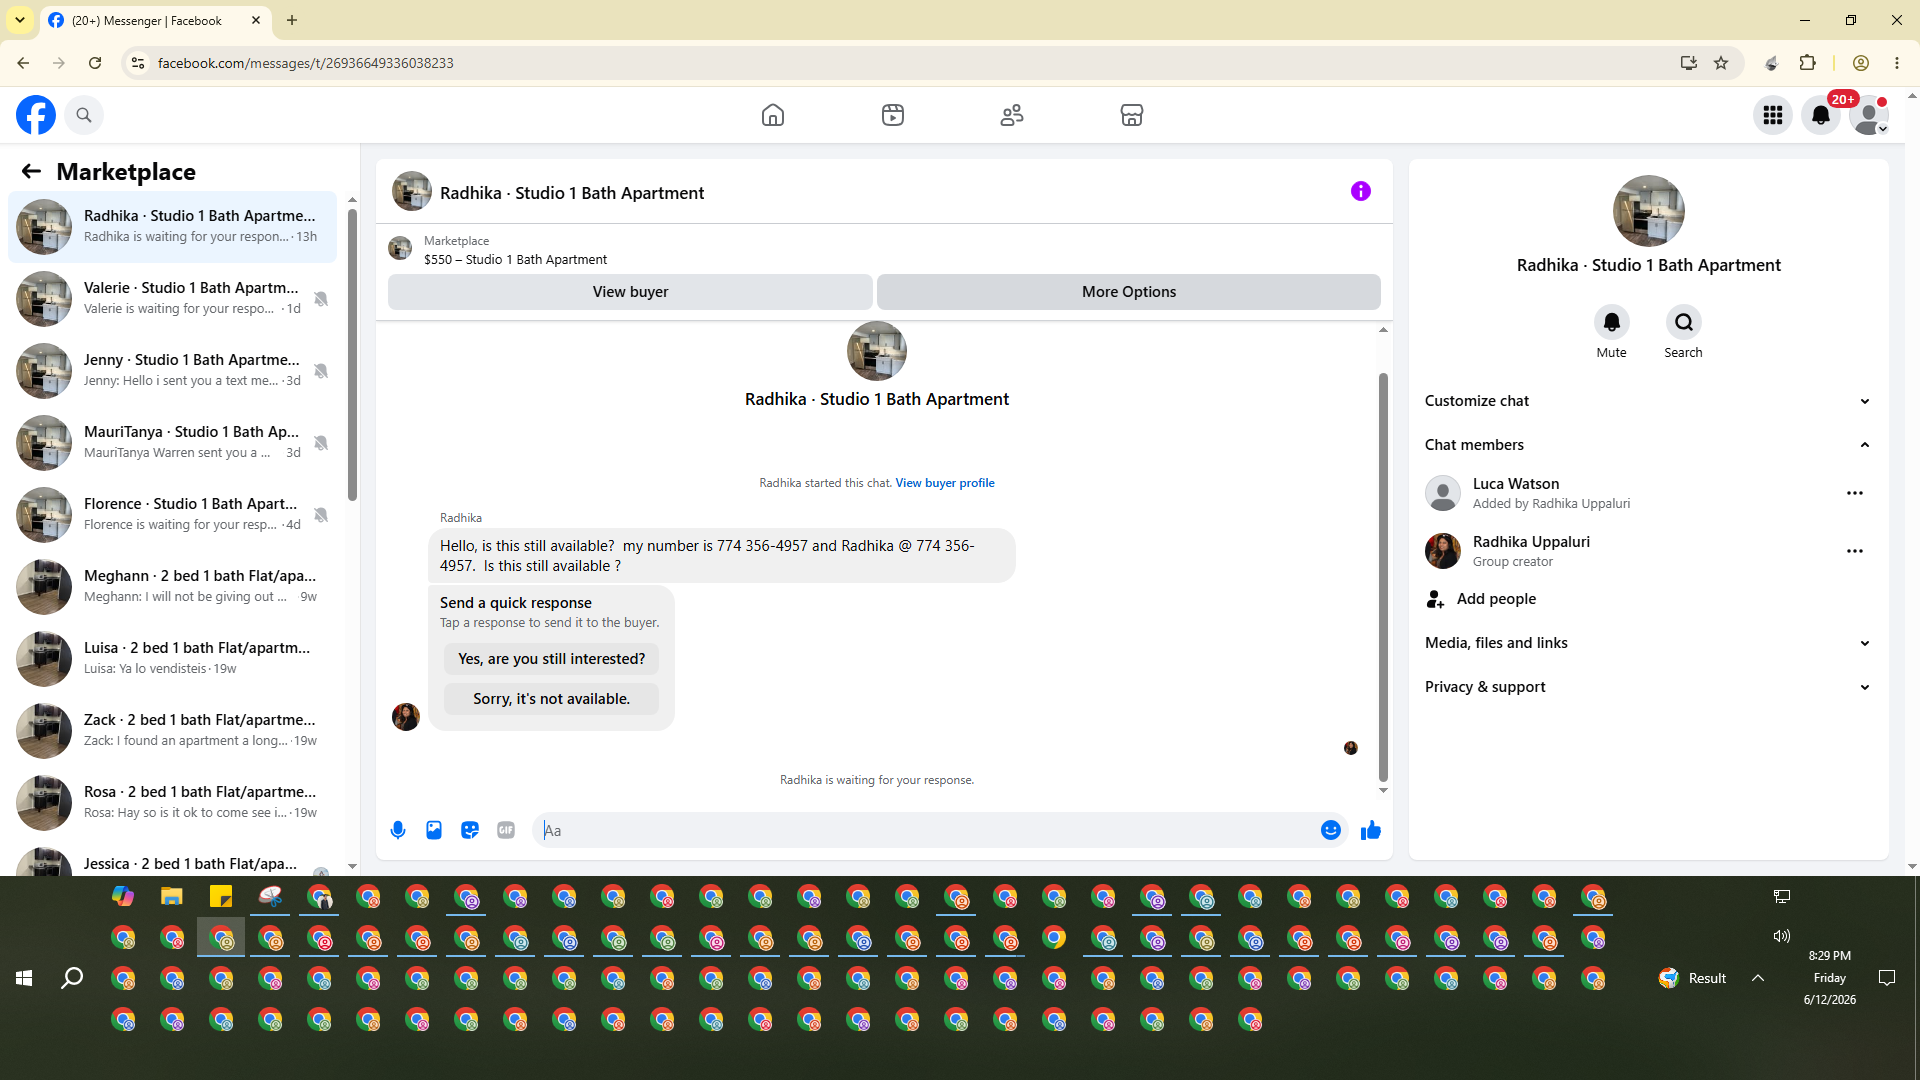
Task: Go back from Marketplace chats list
Action: tap(31, 171)
